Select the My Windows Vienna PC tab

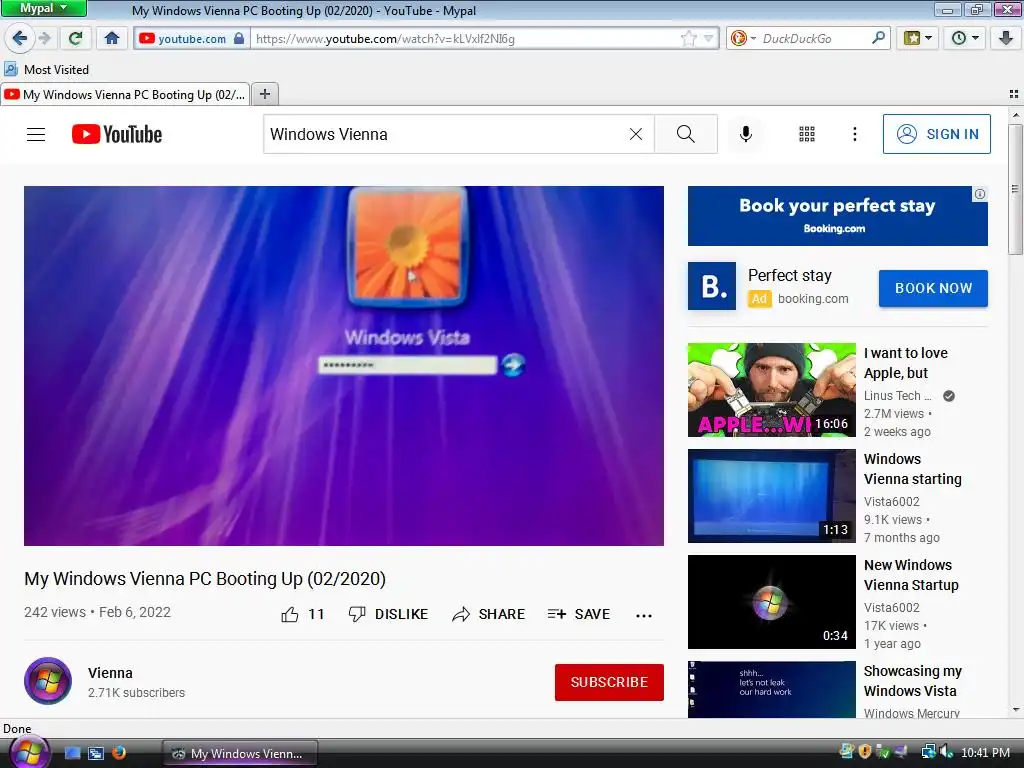125,95
